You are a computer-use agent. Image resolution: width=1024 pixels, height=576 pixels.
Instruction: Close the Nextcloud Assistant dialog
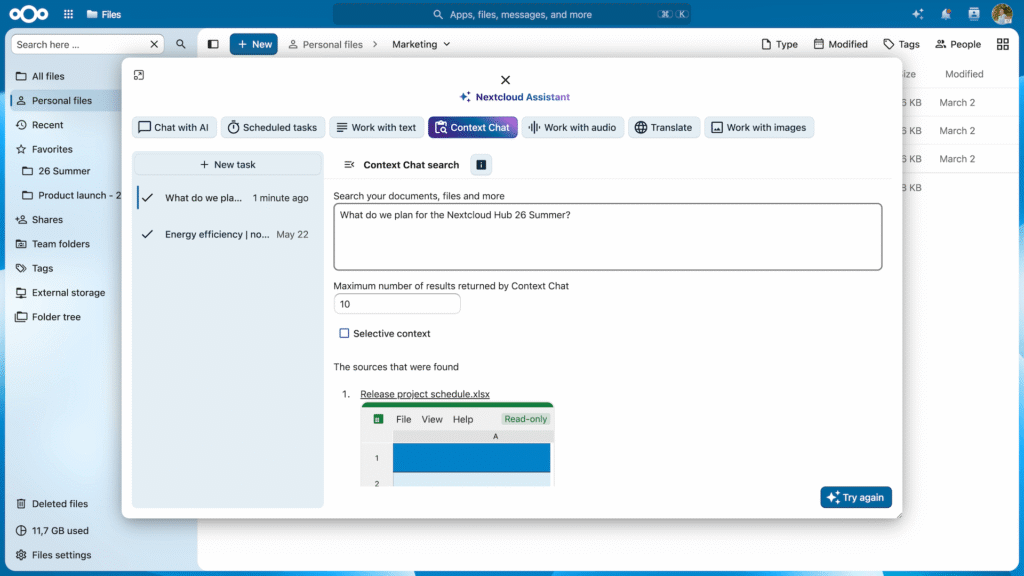(505, 80)
